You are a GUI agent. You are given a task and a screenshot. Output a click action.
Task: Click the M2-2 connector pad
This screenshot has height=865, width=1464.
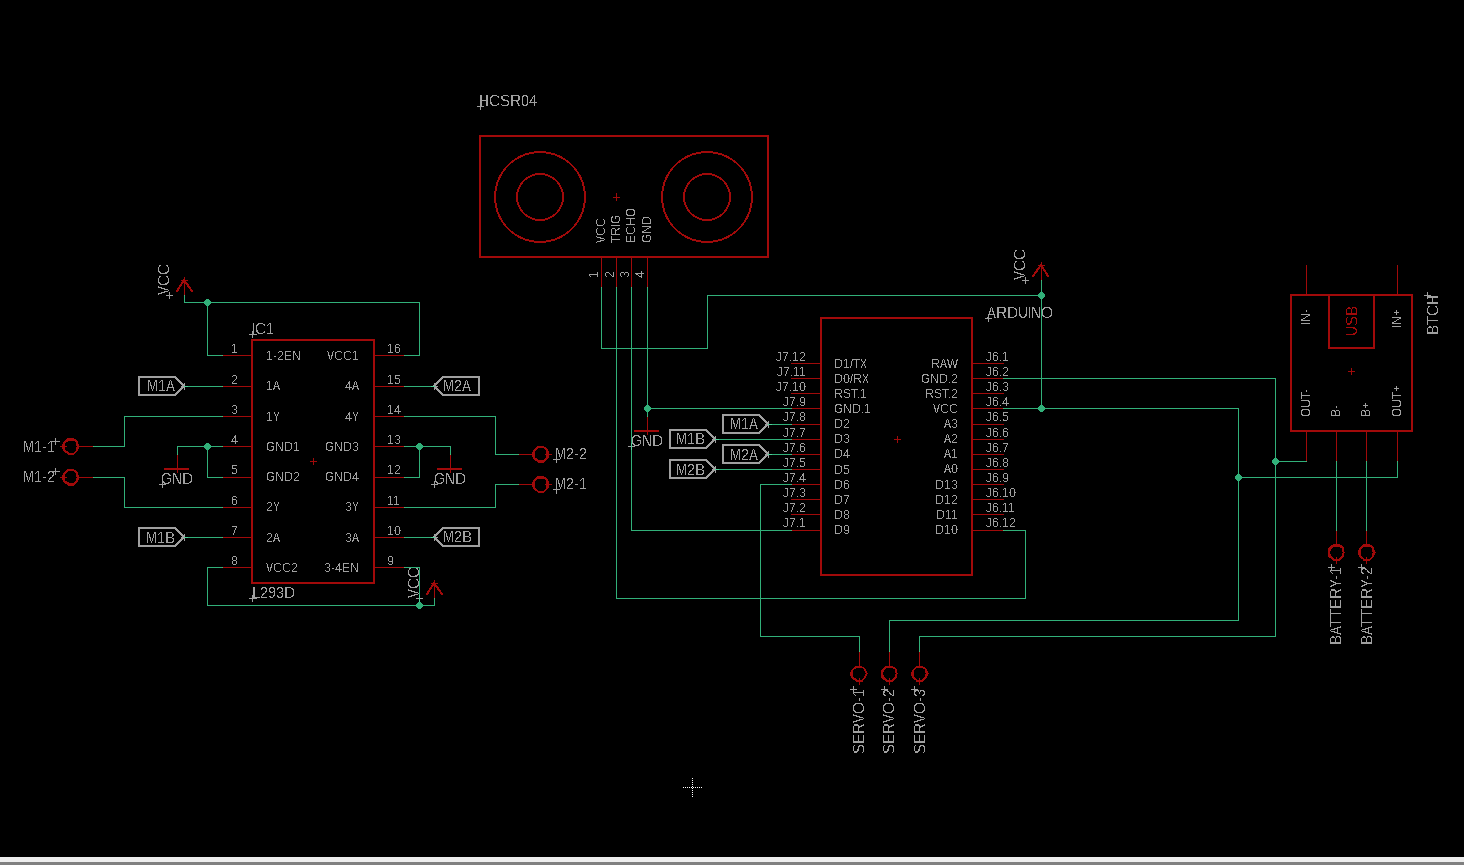pyautogui.click(x=541, y=454)
